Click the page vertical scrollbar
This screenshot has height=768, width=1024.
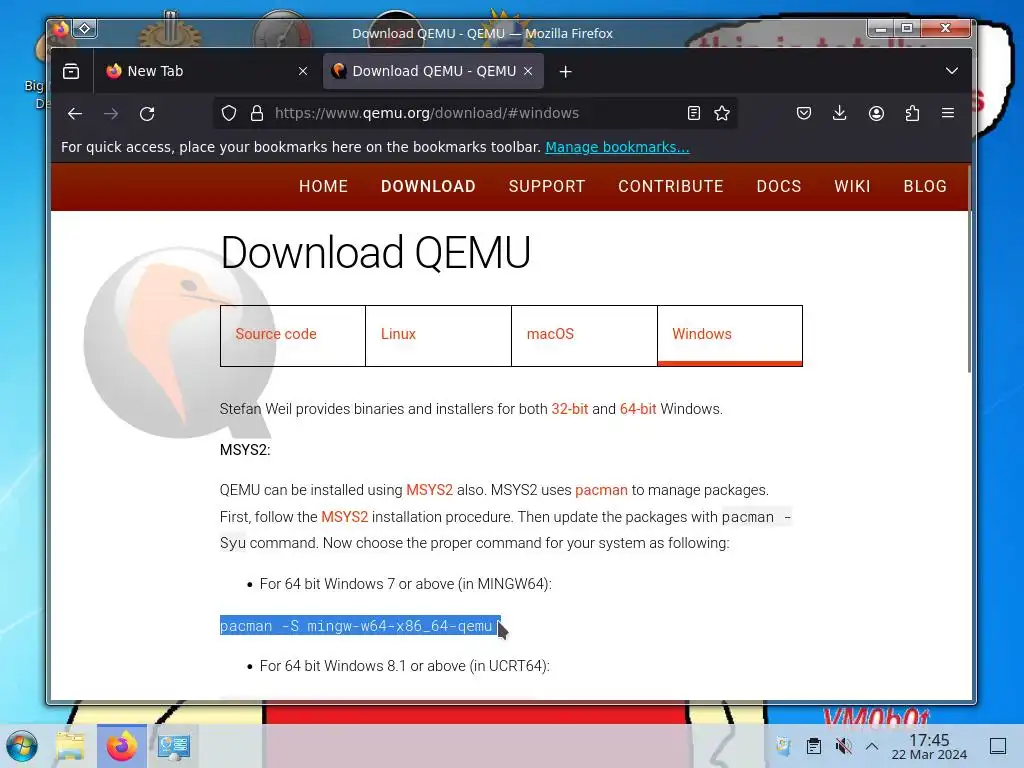click(x=969, y=270)
